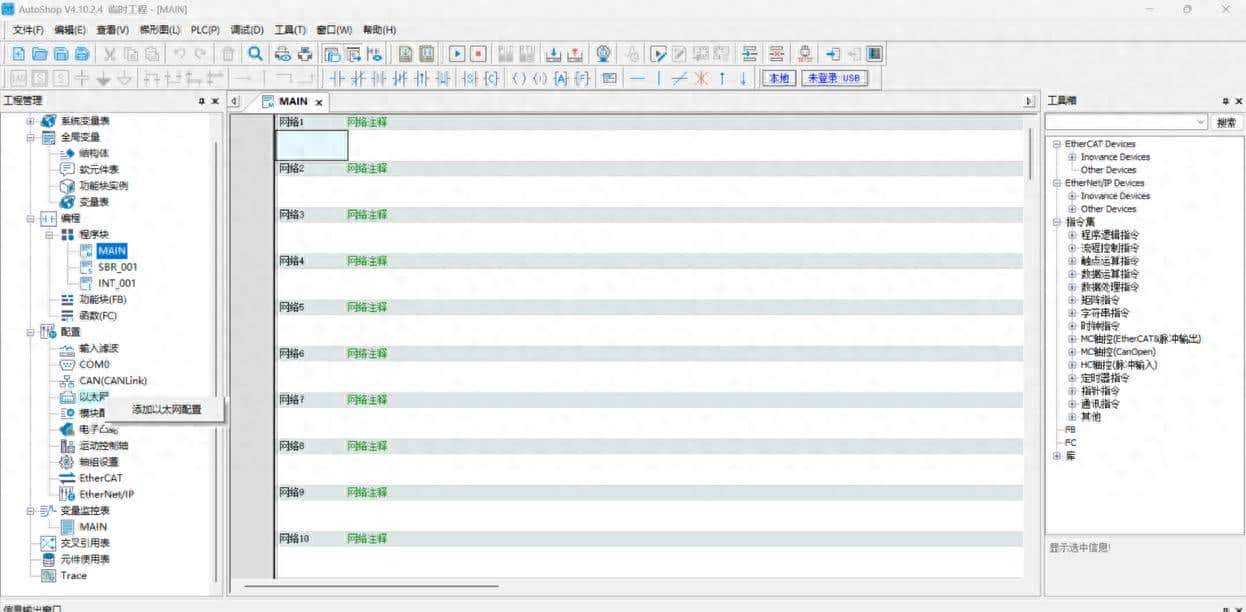Image resolution: width=1246 pixels, height=612 pixels.
Task: Click the Open project folder icon
Action: [40, 54]
